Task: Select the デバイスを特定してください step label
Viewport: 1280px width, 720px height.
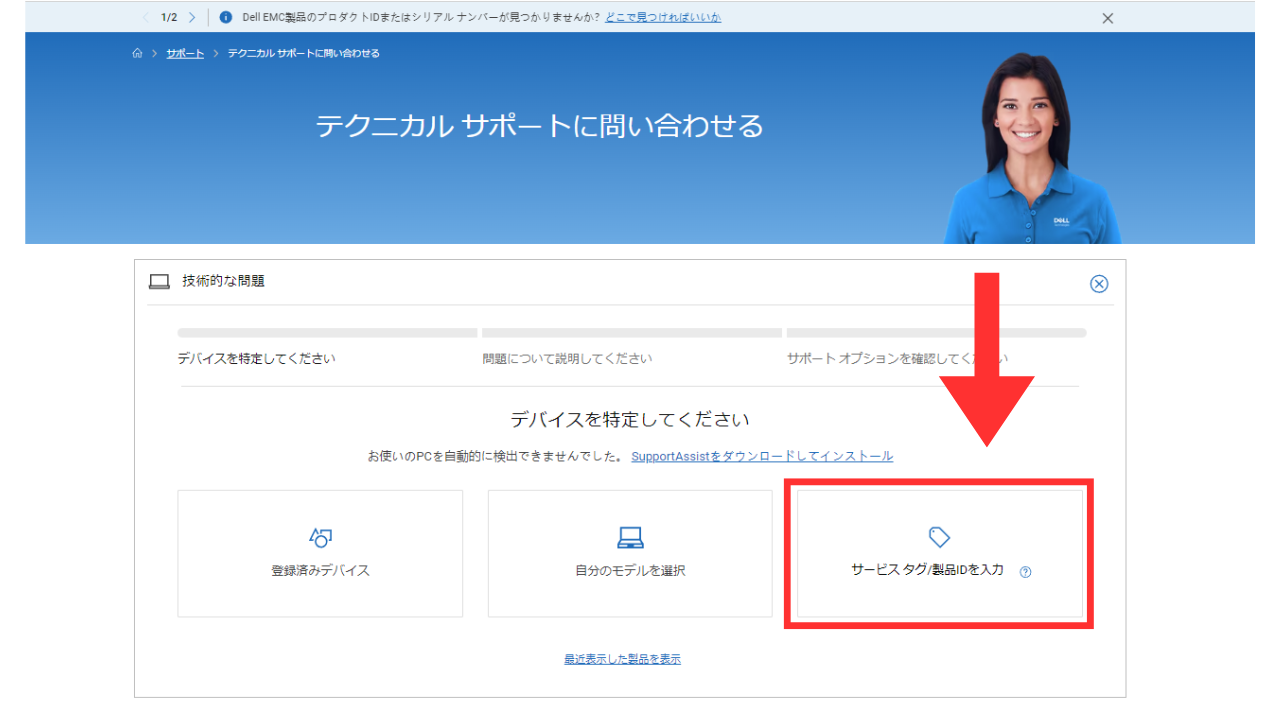Action: [256, 359]
